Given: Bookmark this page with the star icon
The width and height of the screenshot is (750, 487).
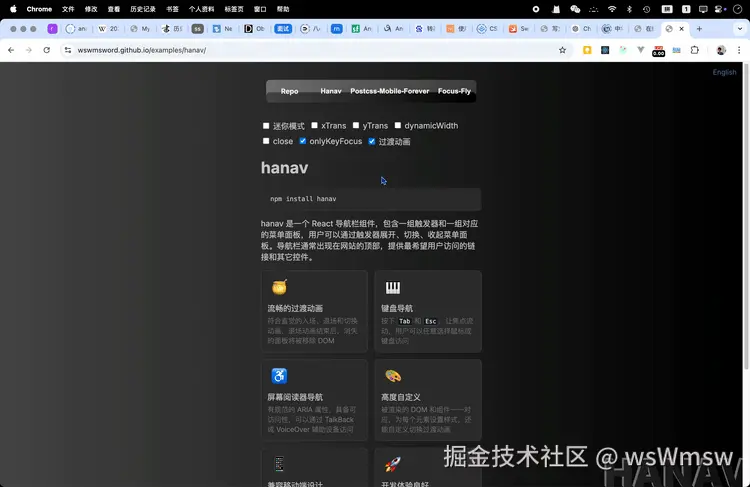Looking at the screenshot, I should pyautogui.click(x=562, y=50).
